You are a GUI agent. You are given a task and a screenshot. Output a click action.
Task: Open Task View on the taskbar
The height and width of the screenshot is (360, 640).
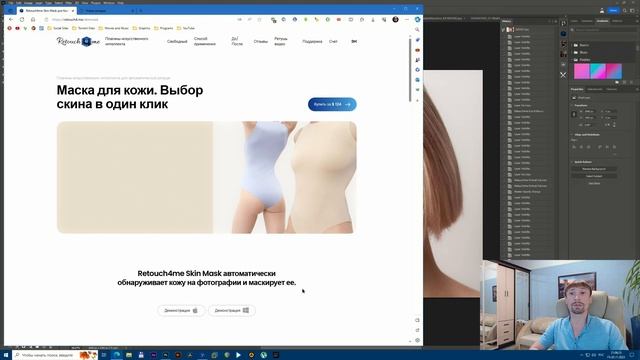pyautogui.click(x=104, y=355)
